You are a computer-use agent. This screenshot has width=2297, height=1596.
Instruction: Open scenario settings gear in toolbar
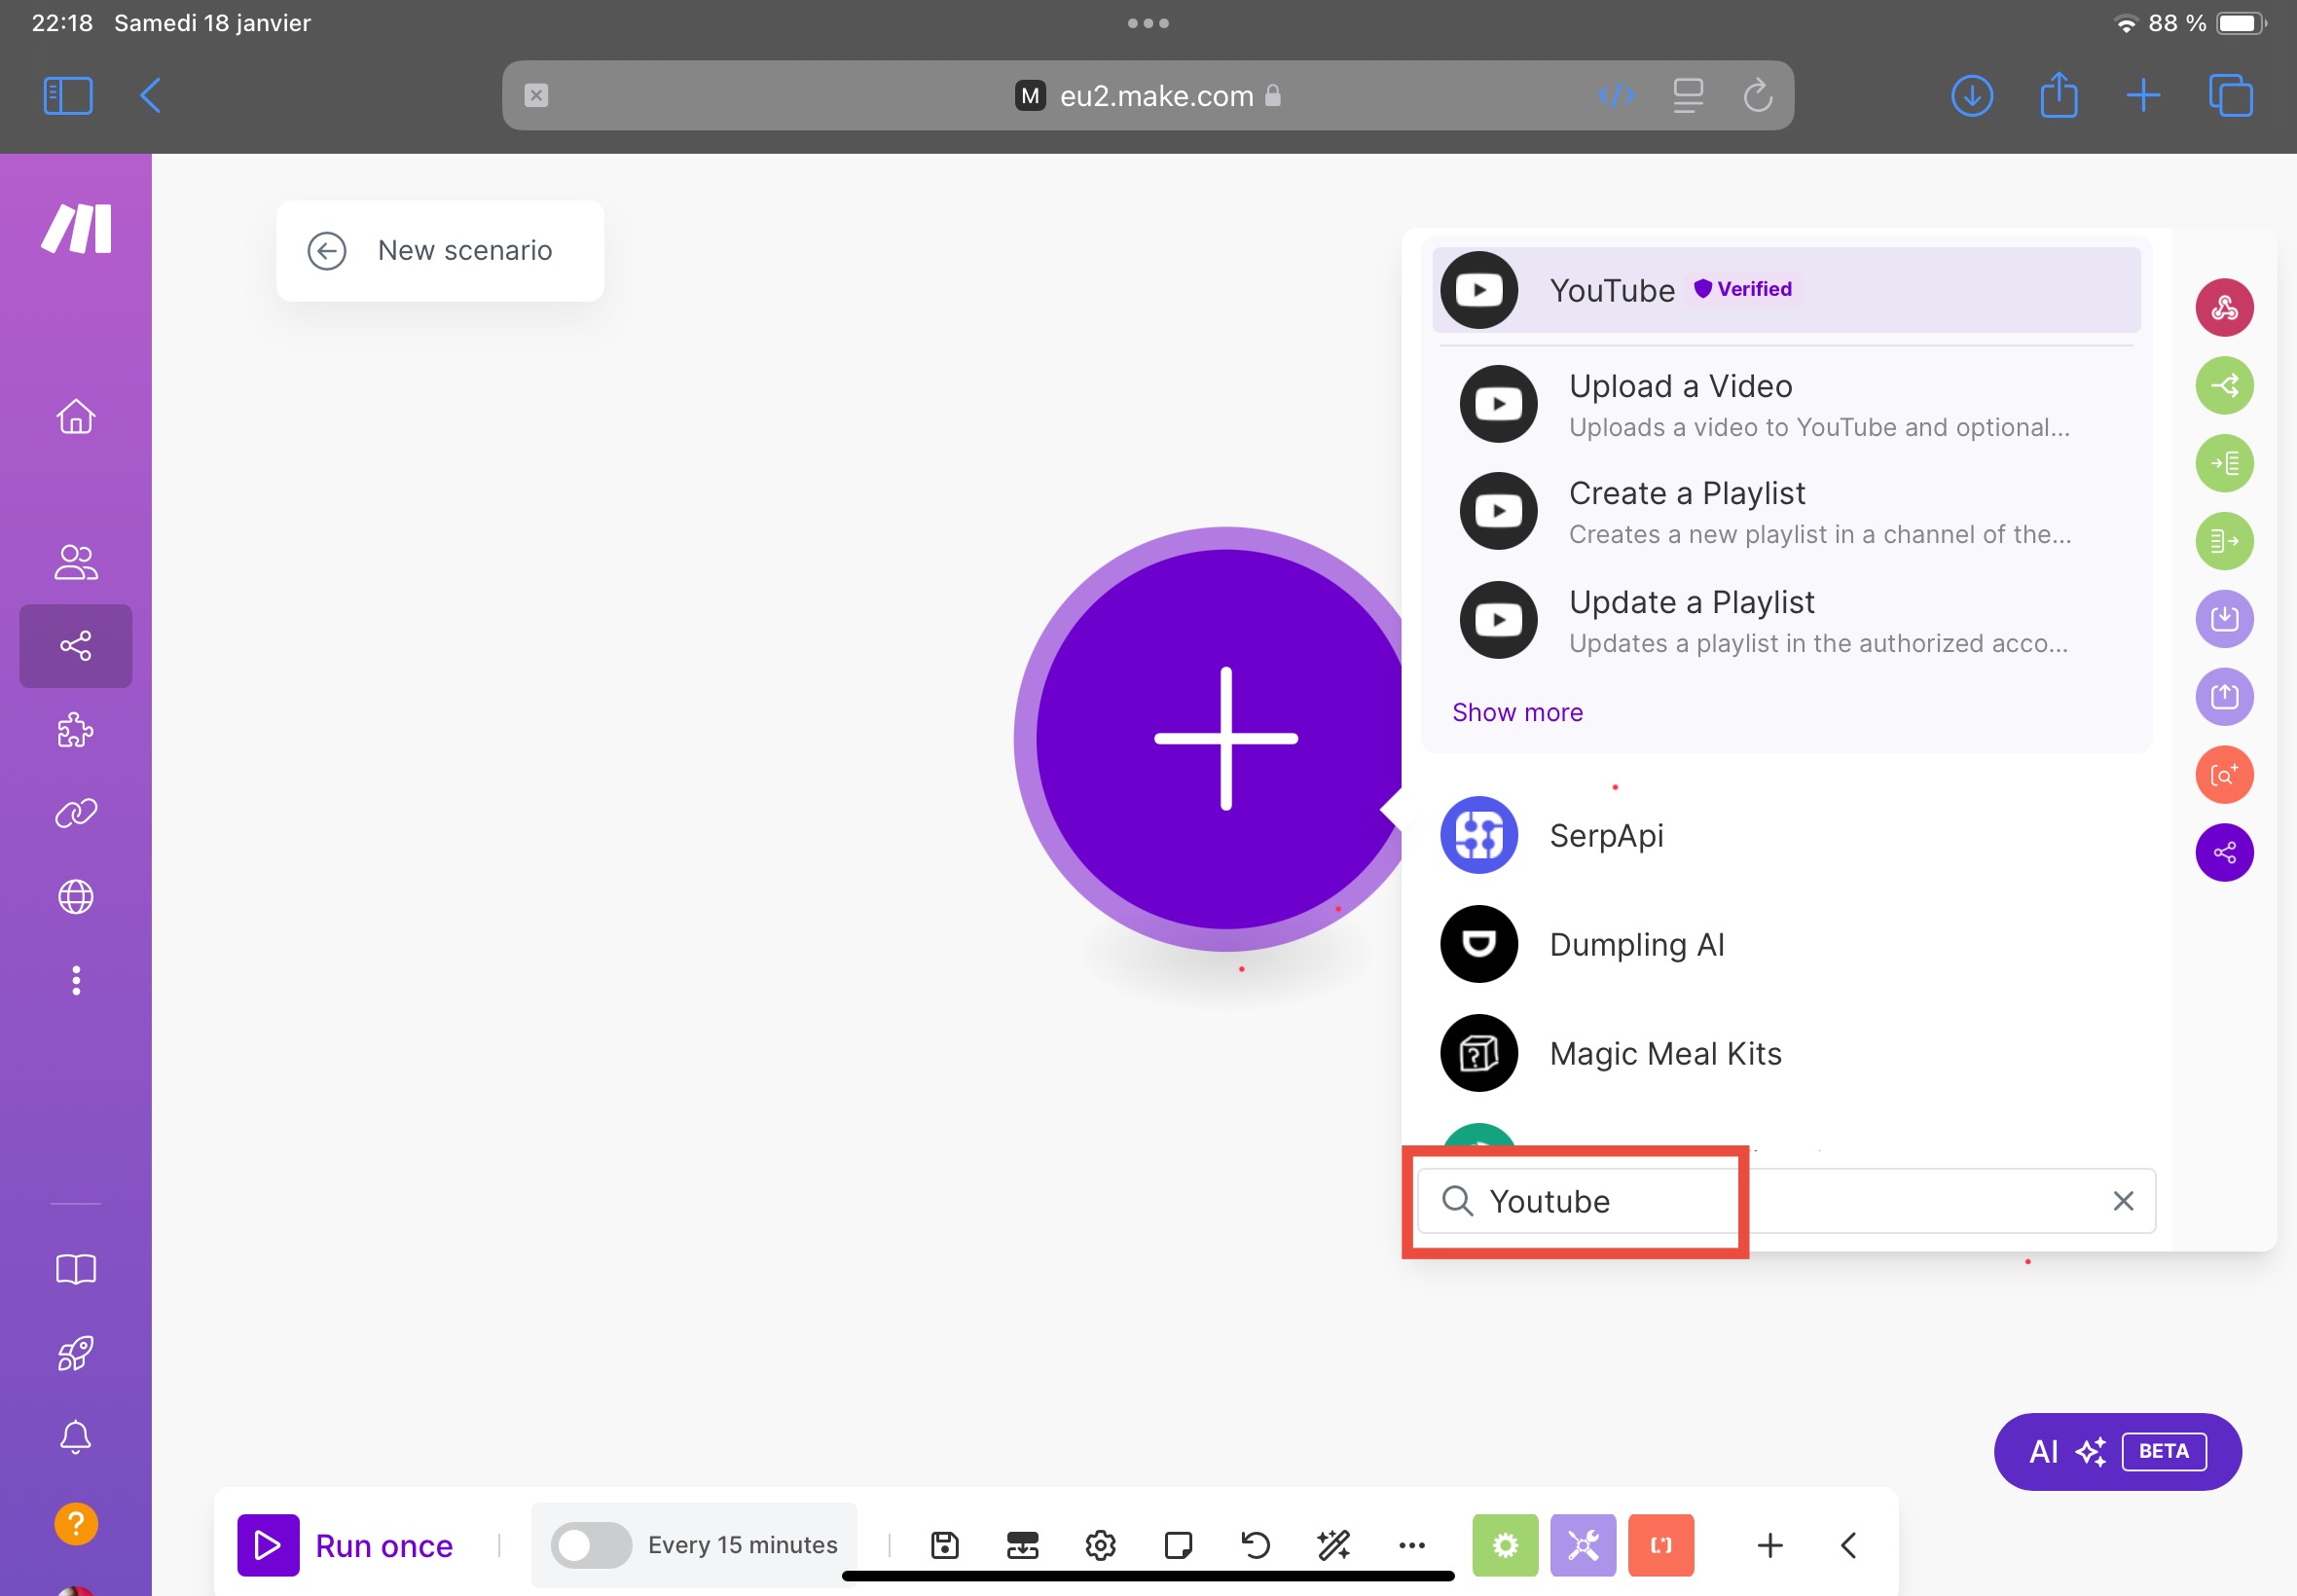(x=1100, y=1545)
